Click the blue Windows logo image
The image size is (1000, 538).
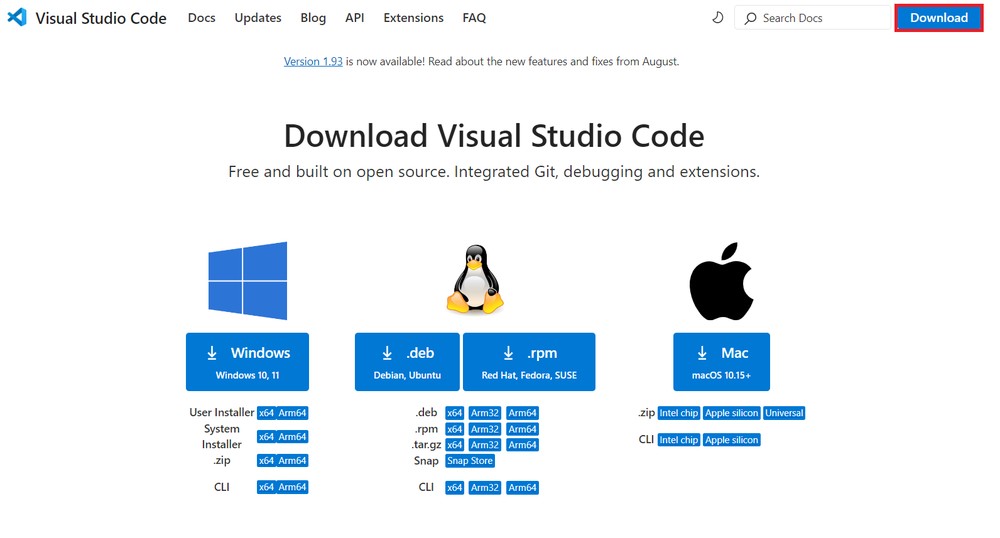tap(247, 280)
